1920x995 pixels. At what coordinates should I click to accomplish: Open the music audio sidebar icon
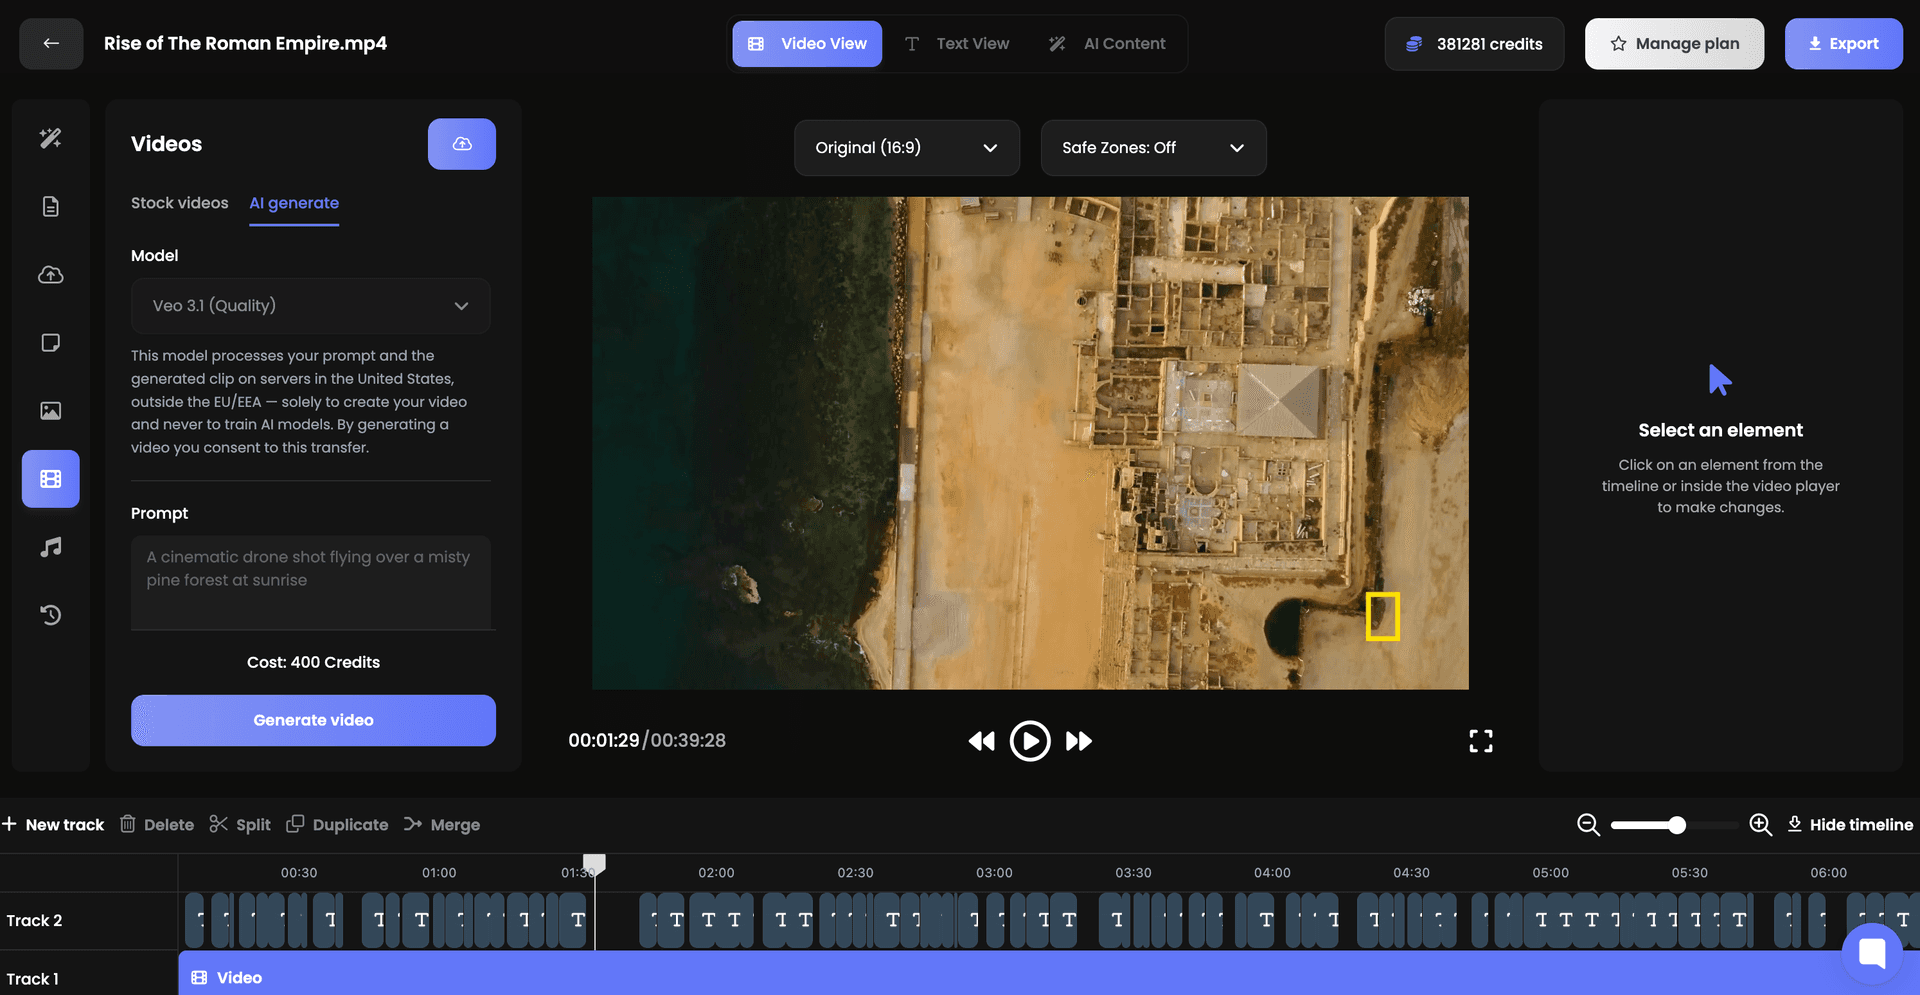tap(50, 546)
